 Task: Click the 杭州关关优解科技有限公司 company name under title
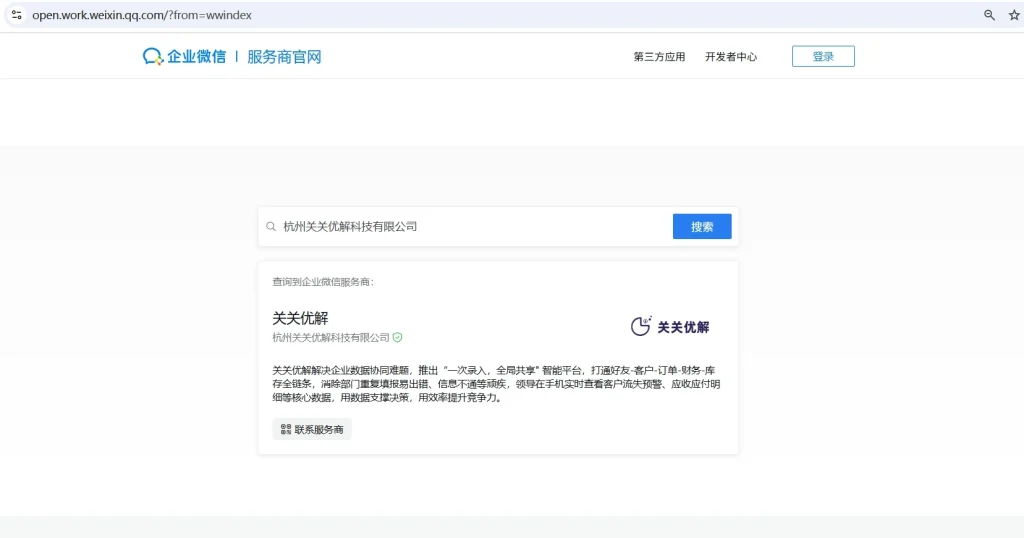(331, 338)
